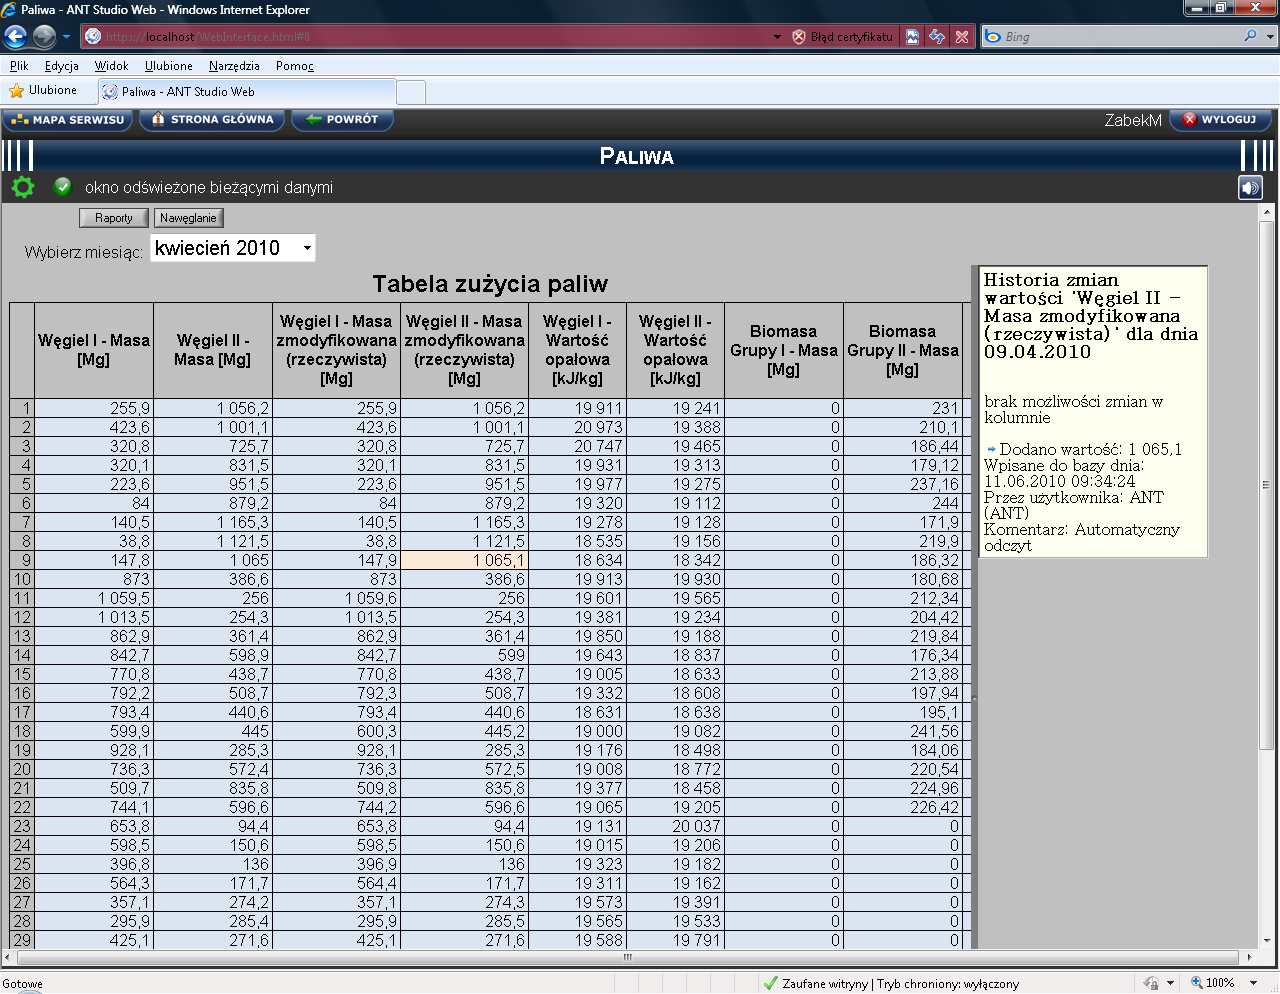Open the Błąd certyfikatu certificate warning
This screenshot has width=1280, height=994.
pos(843,37)
